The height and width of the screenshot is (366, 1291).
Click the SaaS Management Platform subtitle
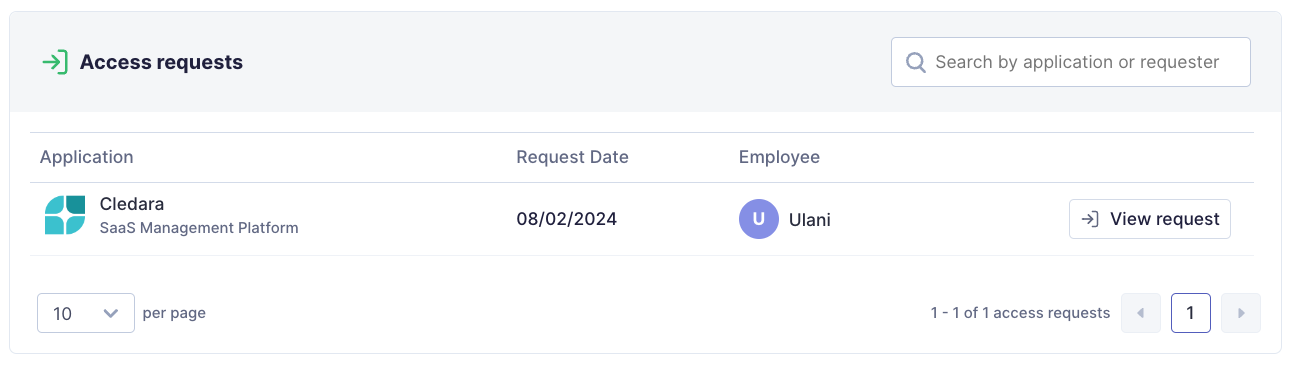pos(199,228)
